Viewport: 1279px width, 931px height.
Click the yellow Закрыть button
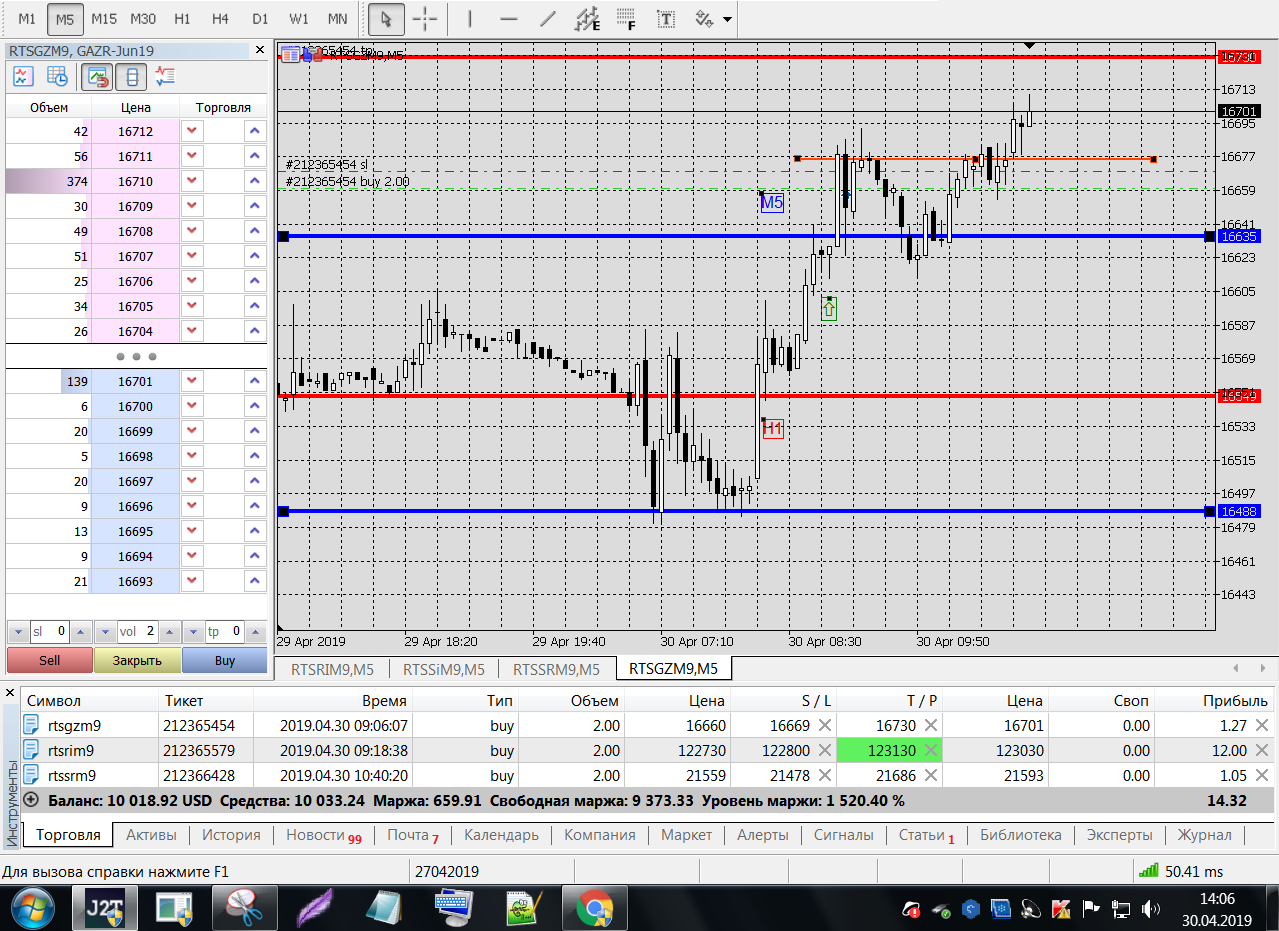point(137,660)
